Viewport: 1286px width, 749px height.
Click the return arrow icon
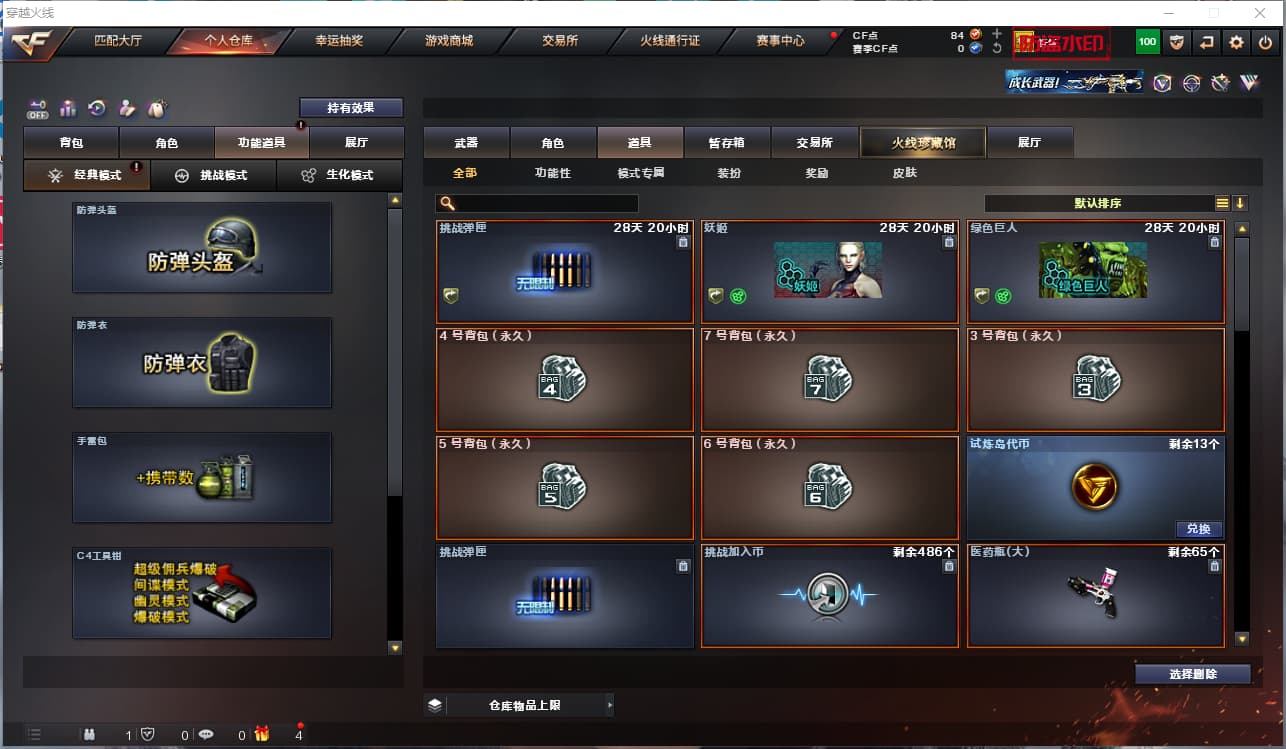(x=1206, y=42)
